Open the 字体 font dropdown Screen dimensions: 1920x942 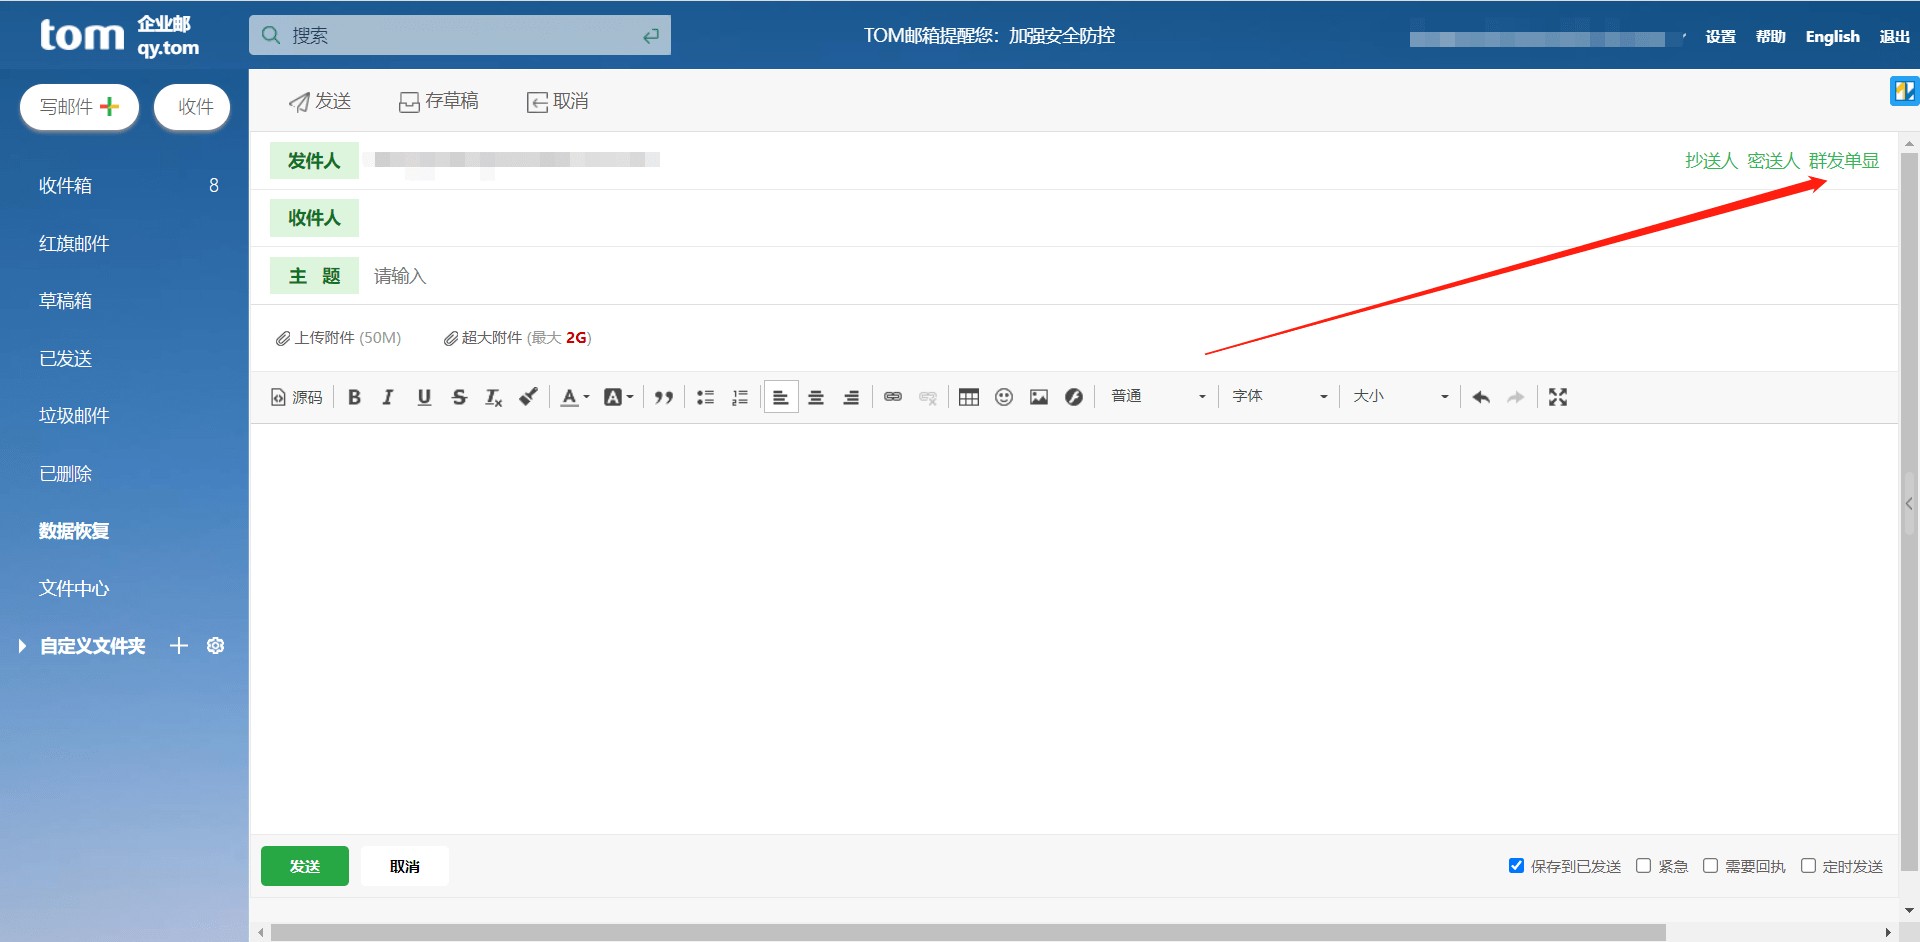(1279, 397)
